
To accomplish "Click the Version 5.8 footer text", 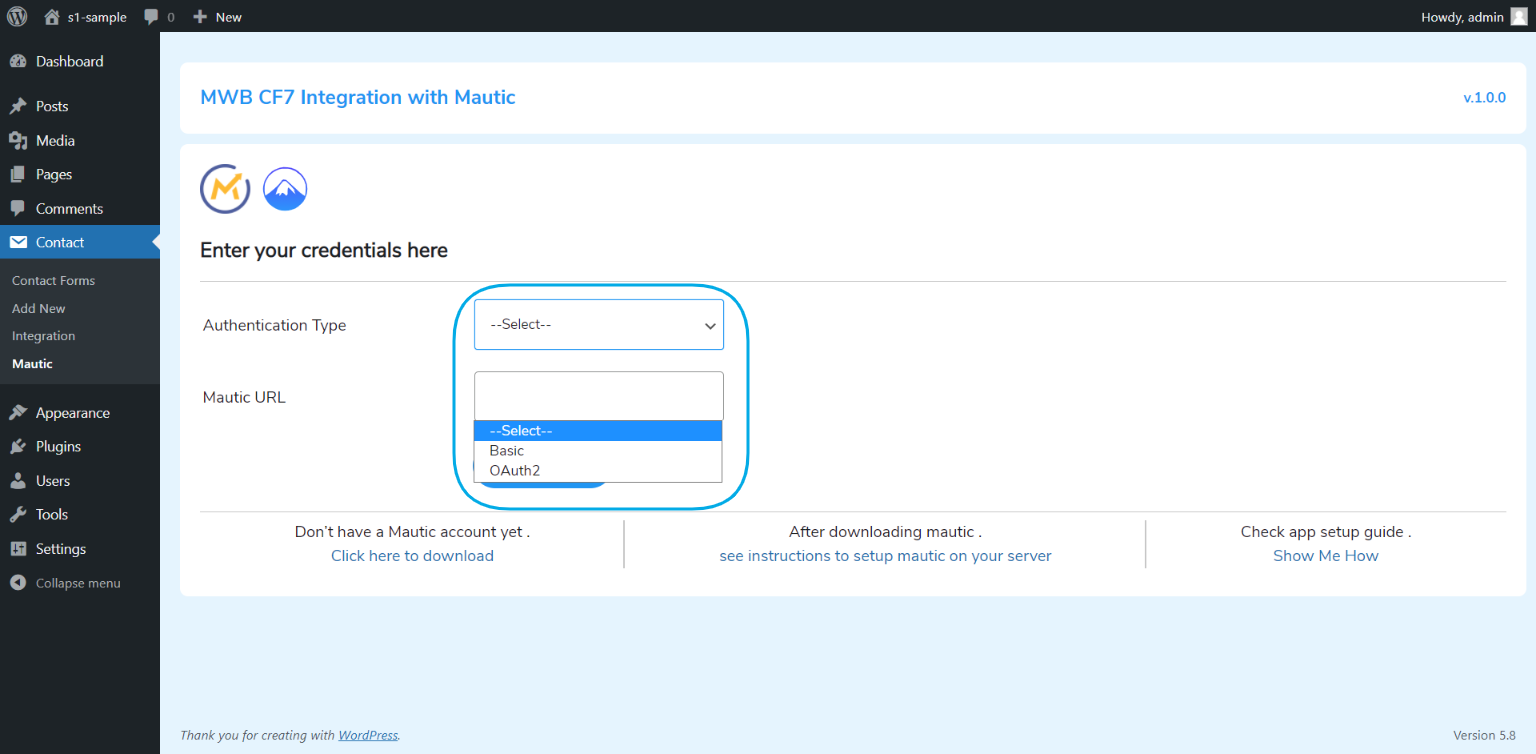I will pos(1484,735).
